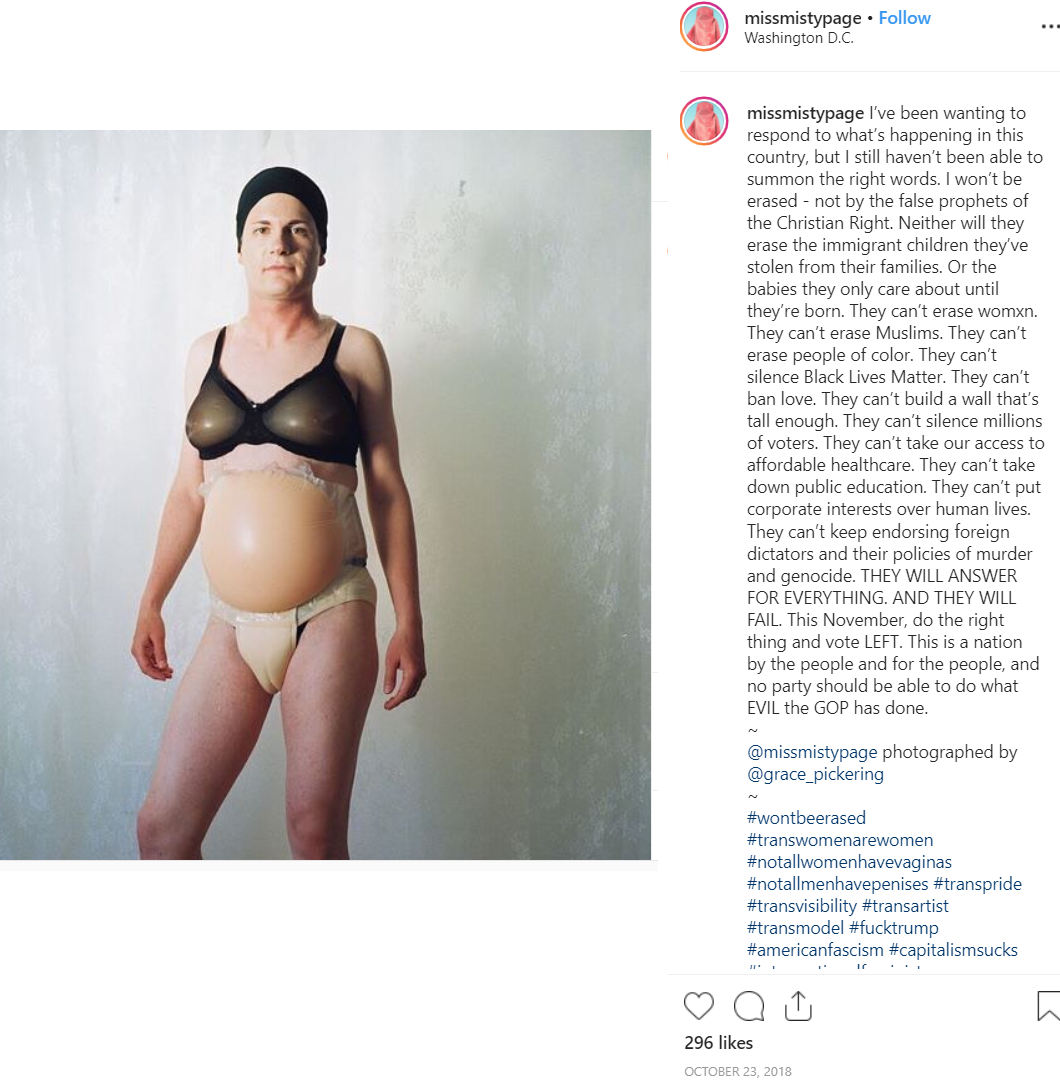Open missmistypage username in caption
The height and width of the screenshot is (1090, 1060).
806,113
